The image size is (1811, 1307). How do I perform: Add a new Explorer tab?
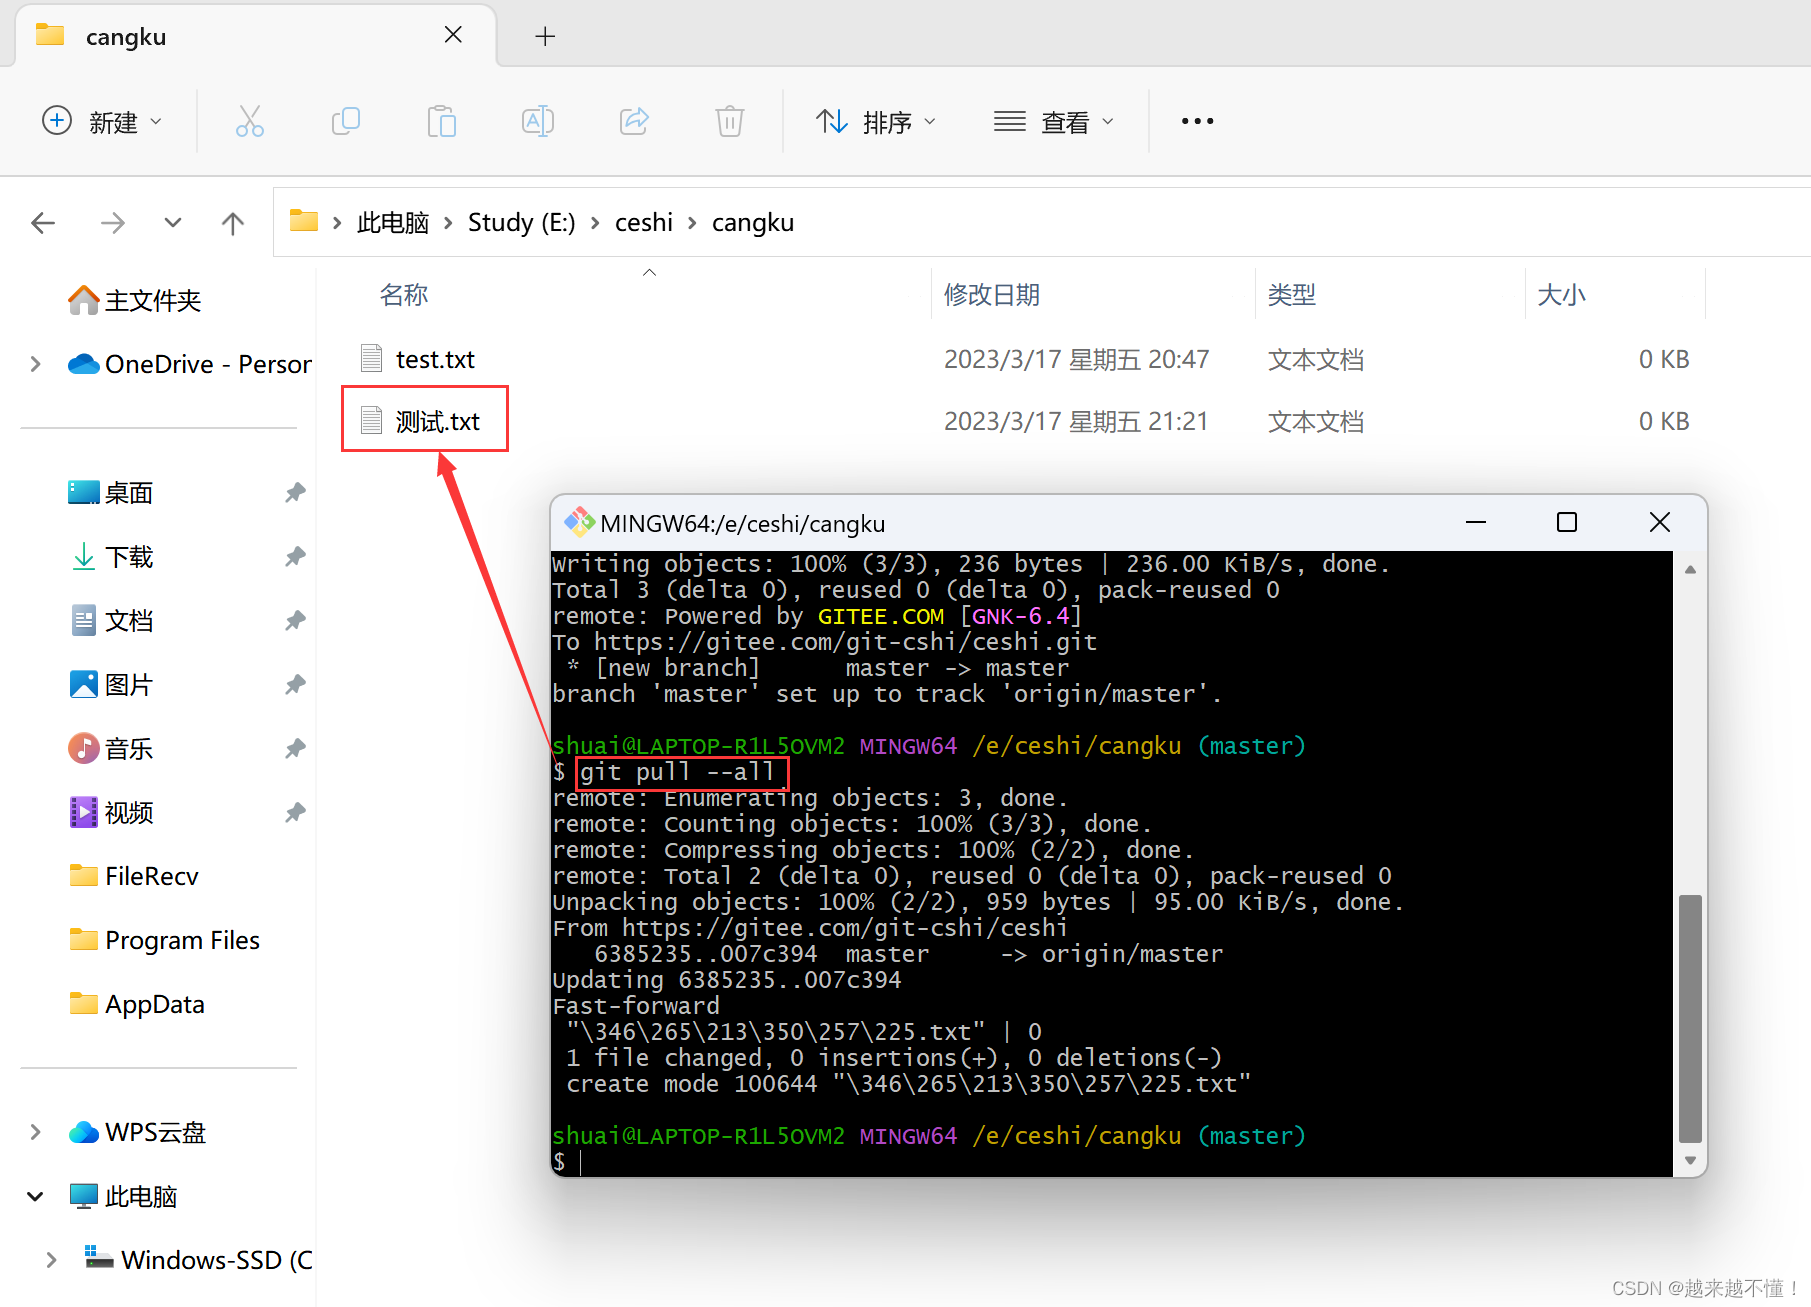click(545, 36)
